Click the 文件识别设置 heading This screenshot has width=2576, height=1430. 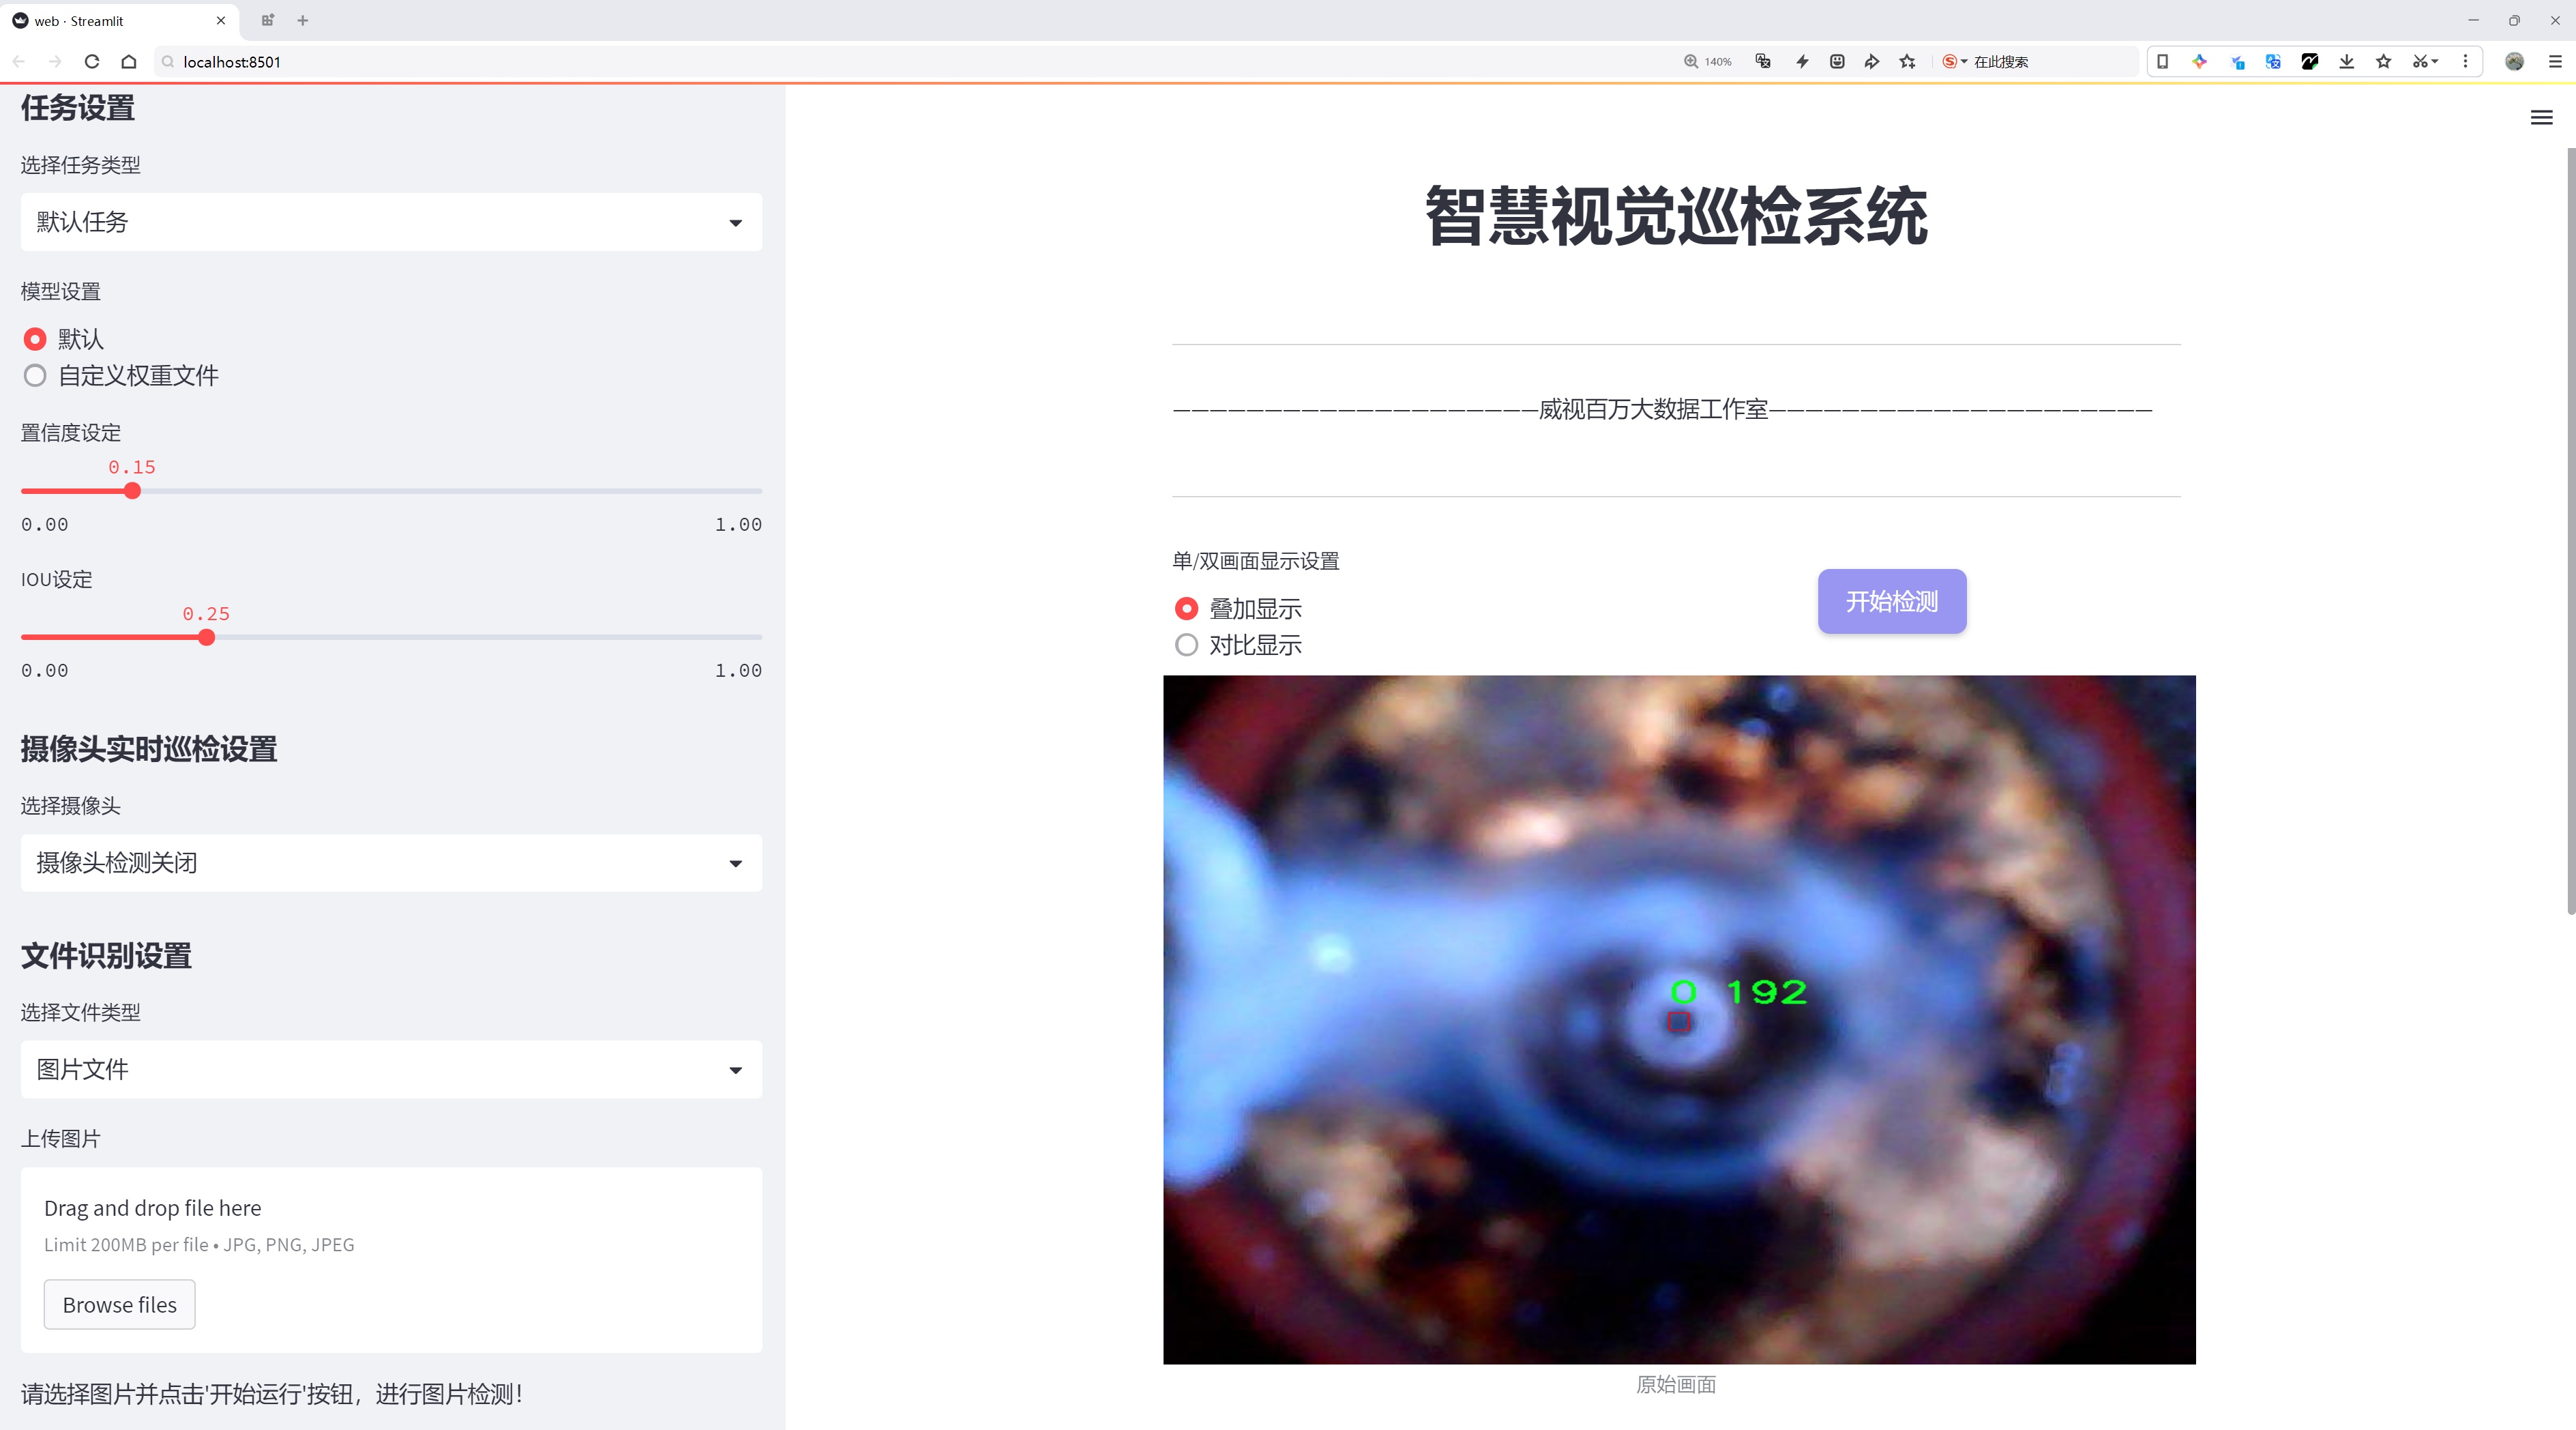point(106,956)
